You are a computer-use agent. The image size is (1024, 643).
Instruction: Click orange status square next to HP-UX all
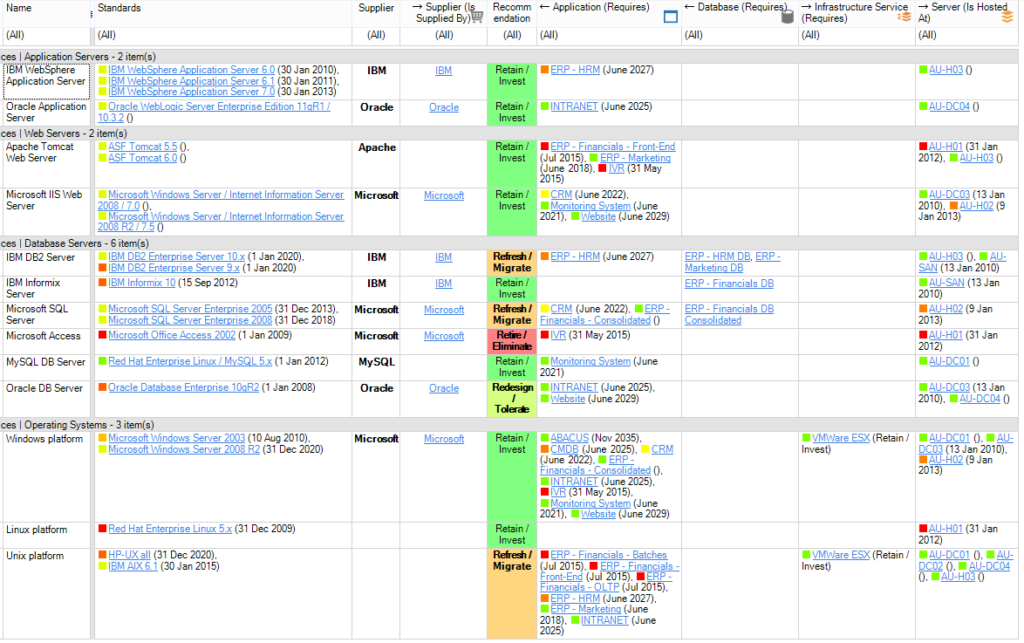(102, 555)
